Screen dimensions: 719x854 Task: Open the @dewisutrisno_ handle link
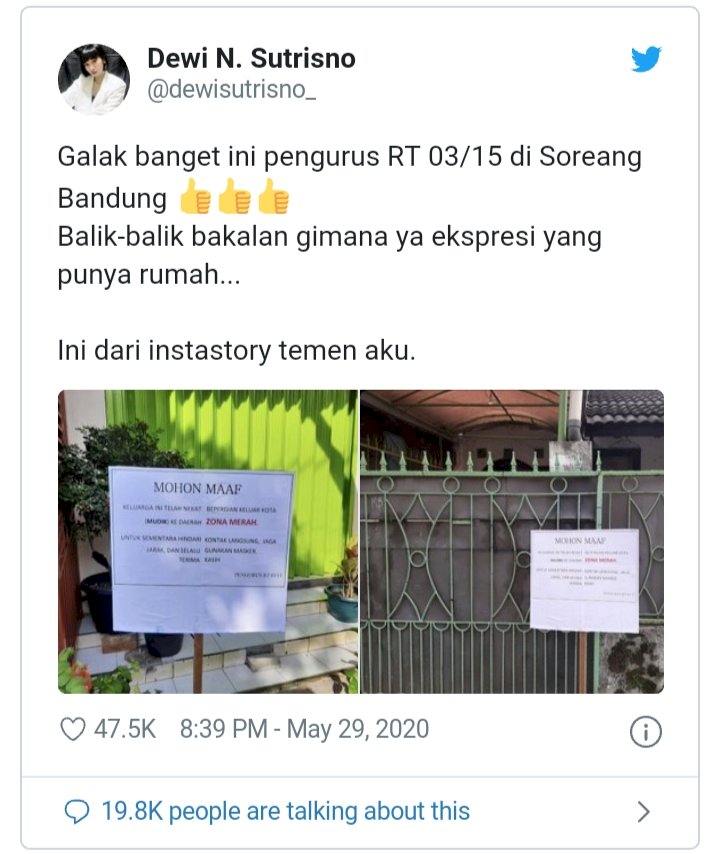coord(231,89)
